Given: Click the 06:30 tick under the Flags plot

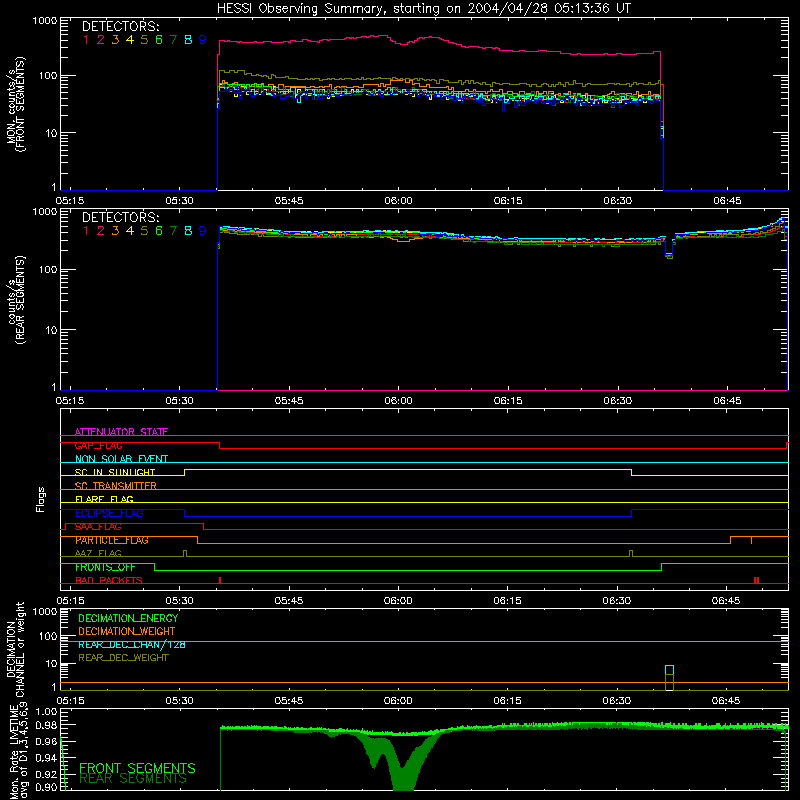Looking at the screenshot, I should click(x=616, y=601).
